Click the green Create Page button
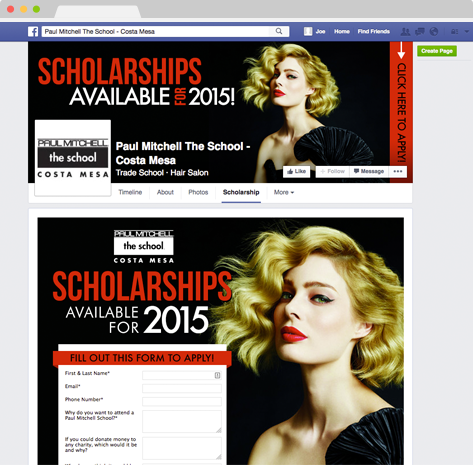The height and width of the screenshot is (465, 473). (437, 51)
